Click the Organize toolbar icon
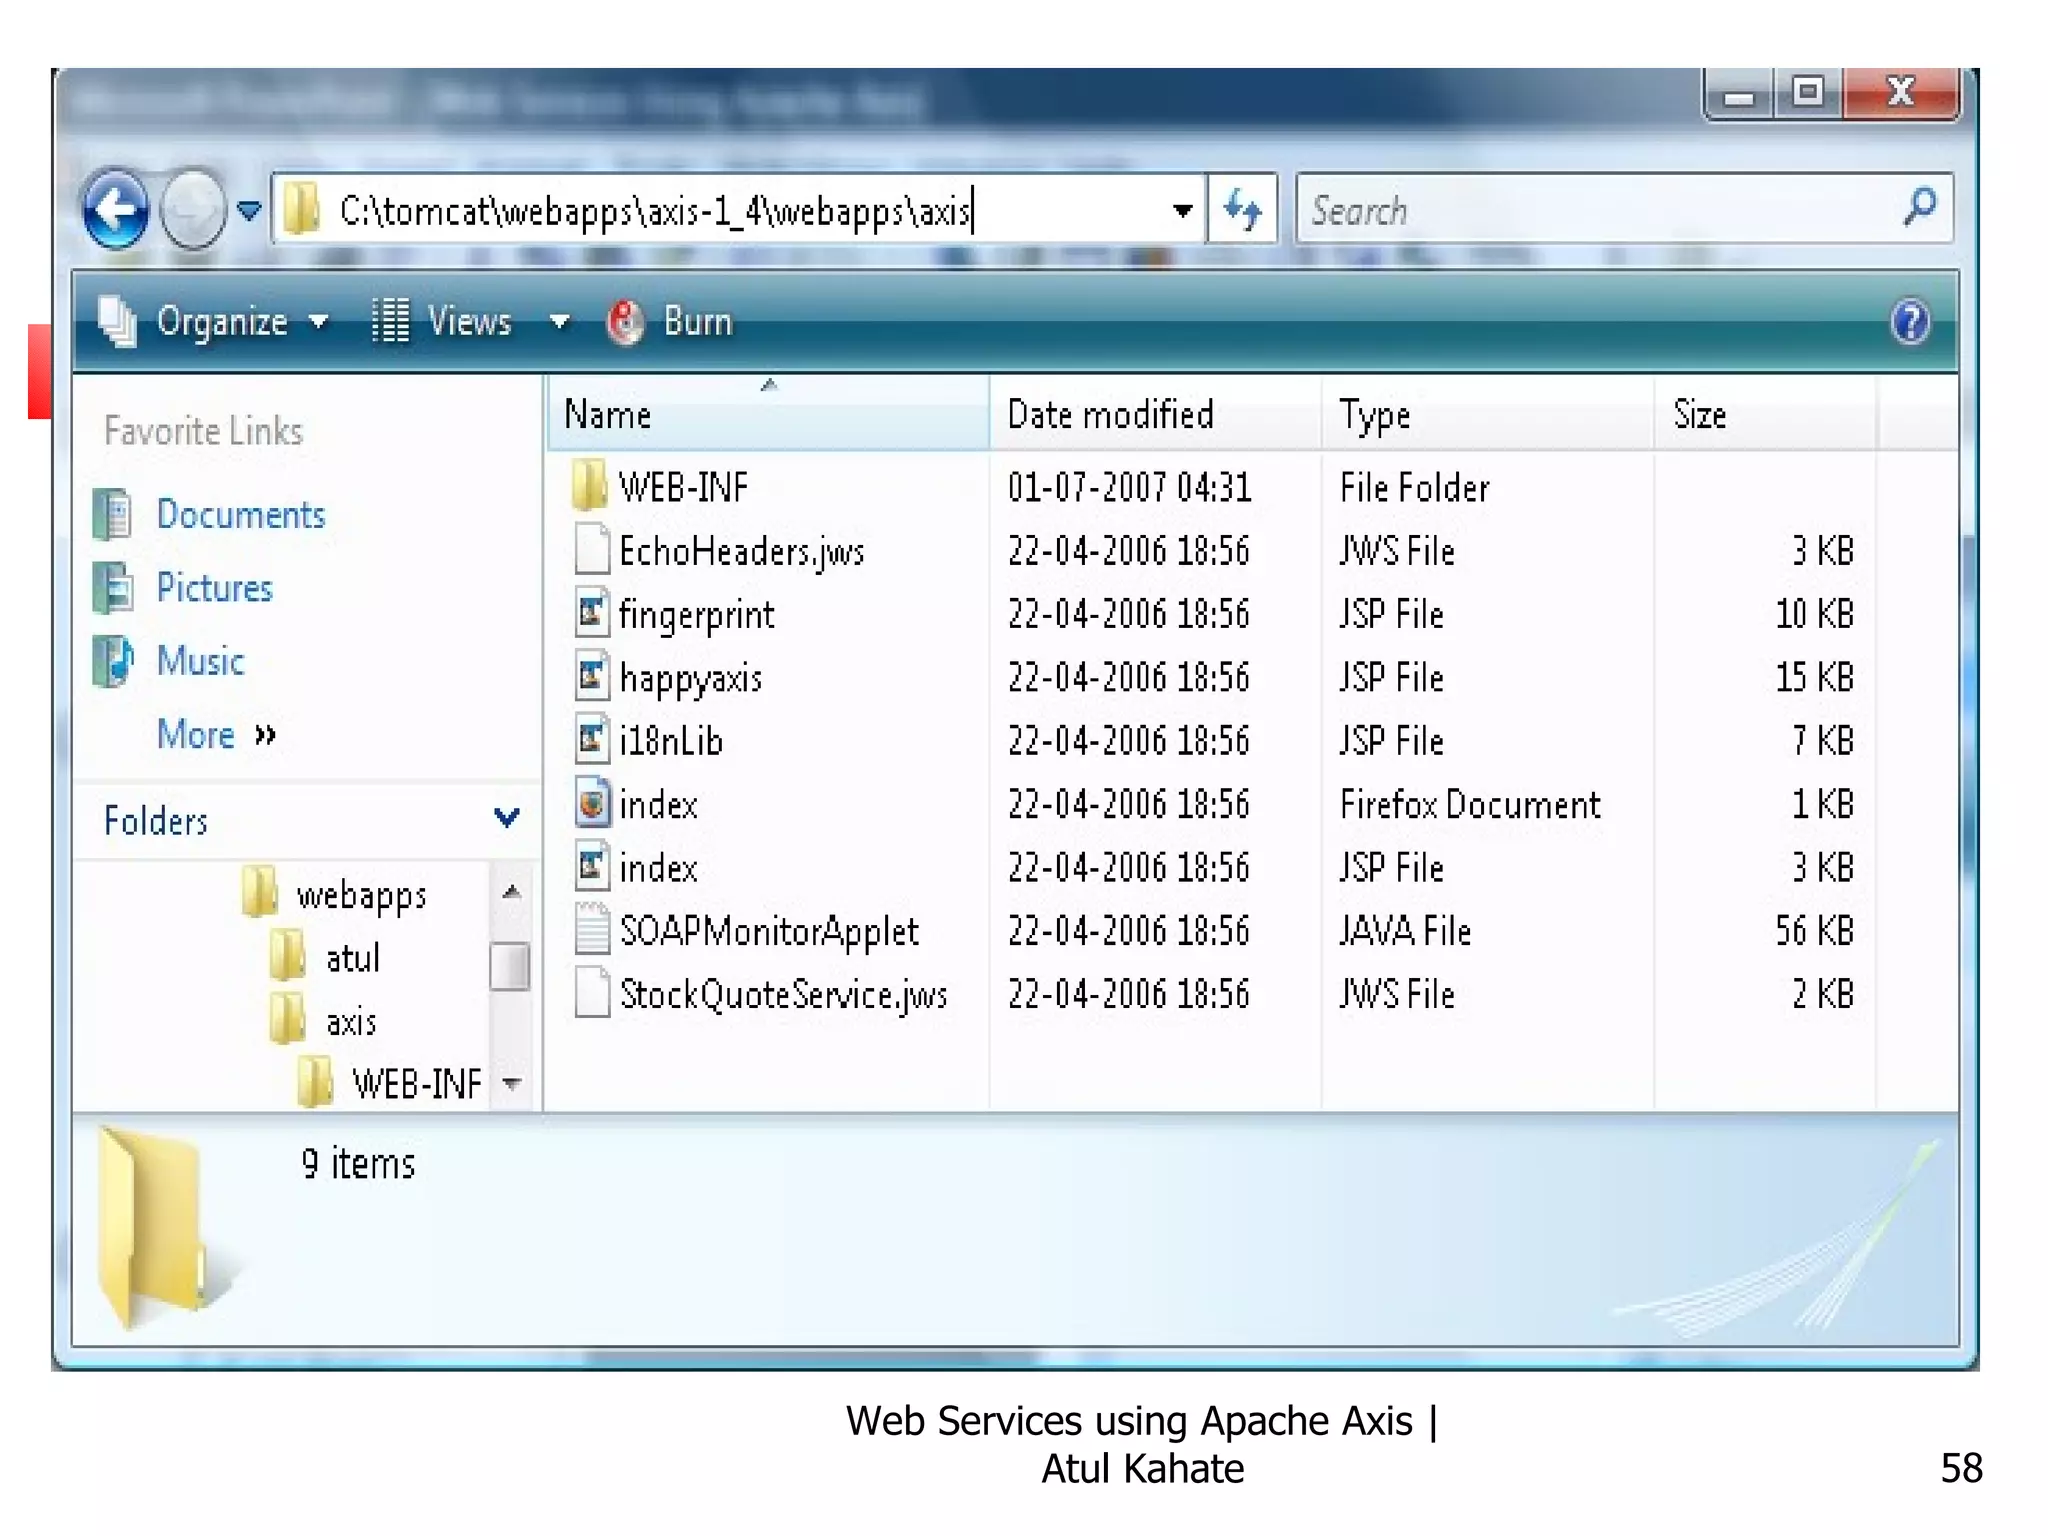Image resolution: width=2048 pixels, height=1536 pixels. [118, 322]
